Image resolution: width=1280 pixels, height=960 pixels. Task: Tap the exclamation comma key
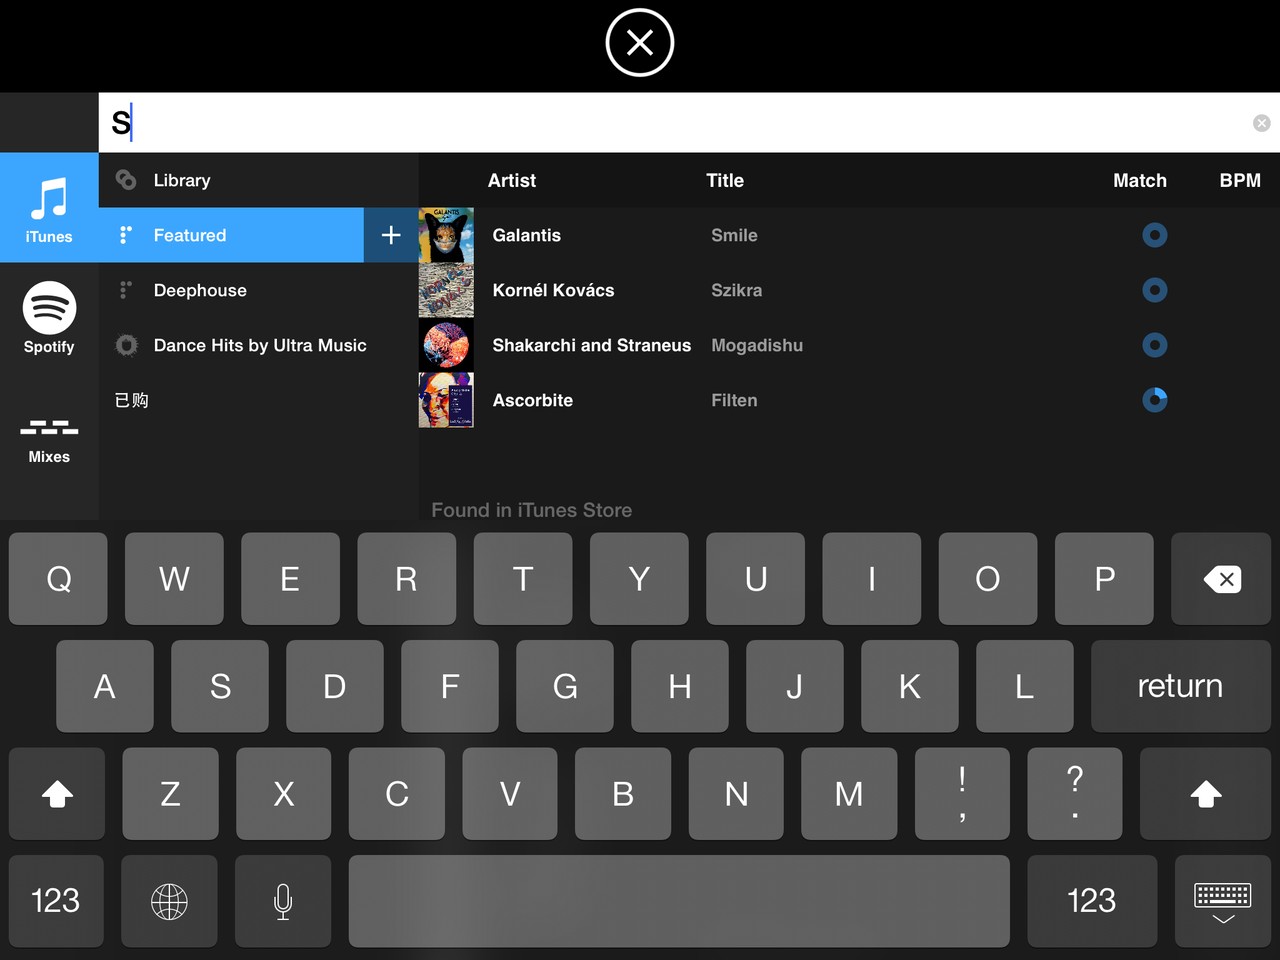(962, 794)
